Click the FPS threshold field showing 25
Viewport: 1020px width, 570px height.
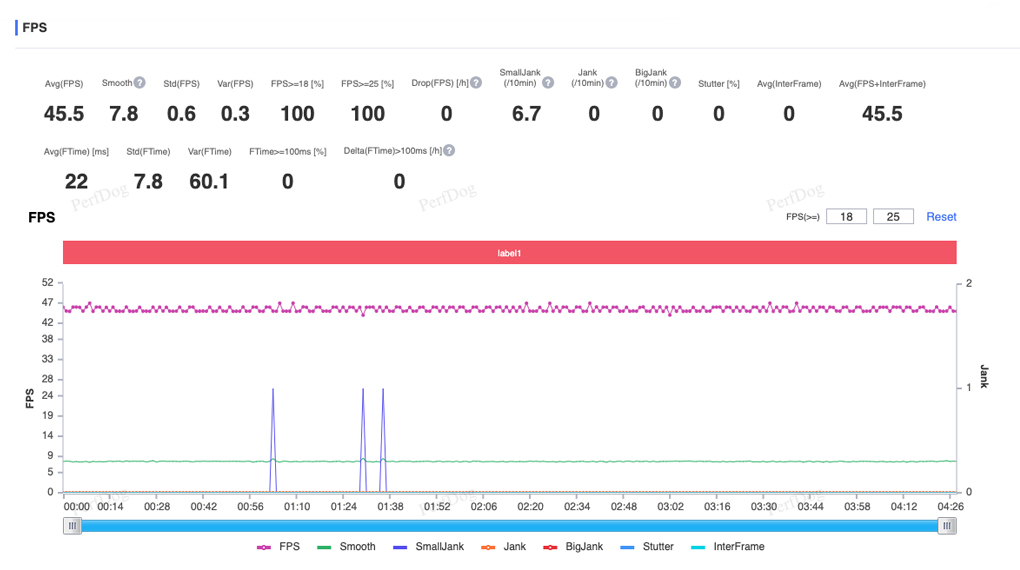pos(893,217)
